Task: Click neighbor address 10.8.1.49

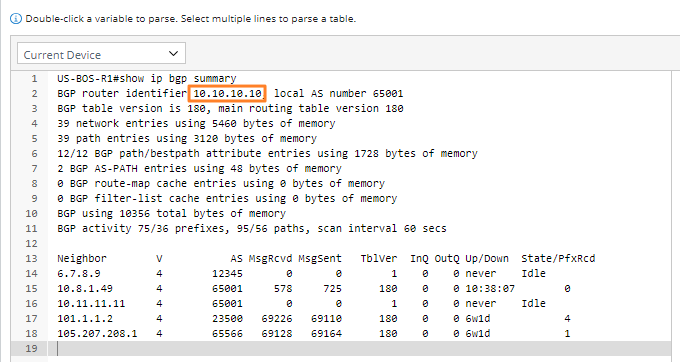Action: 85,288
